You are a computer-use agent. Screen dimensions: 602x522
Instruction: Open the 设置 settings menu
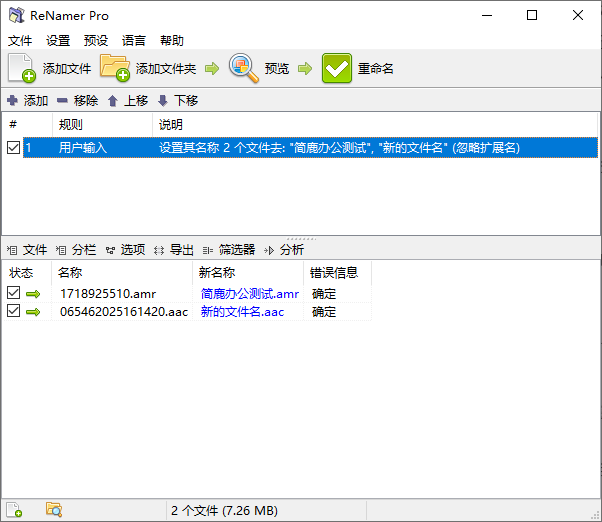(58, 40)
